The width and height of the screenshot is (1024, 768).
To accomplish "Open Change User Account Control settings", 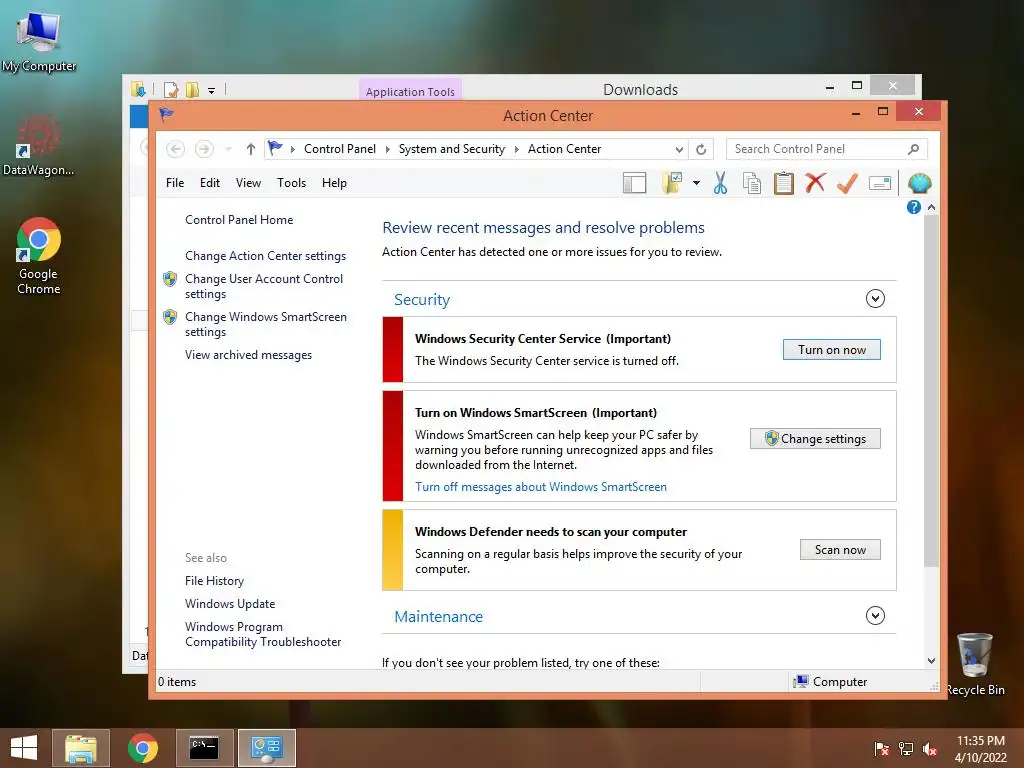I will click(264, 287).
